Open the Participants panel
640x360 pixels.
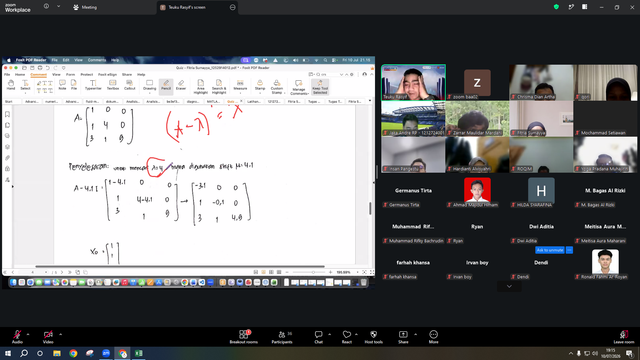point(282,337)
